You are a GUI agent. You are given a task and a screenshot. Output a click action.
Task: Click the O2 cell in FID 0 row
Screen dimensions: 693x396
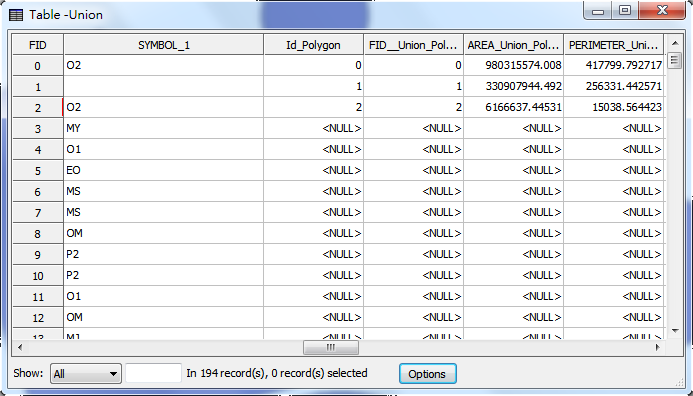164,65
